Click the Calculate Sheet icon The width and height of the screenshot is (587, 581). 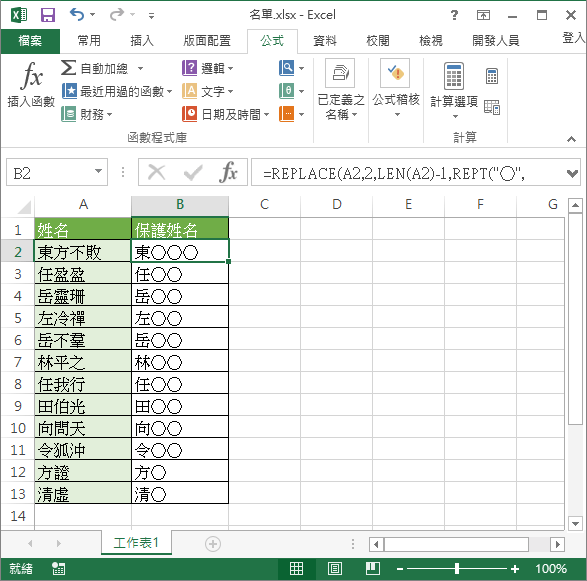click(492, 107)
